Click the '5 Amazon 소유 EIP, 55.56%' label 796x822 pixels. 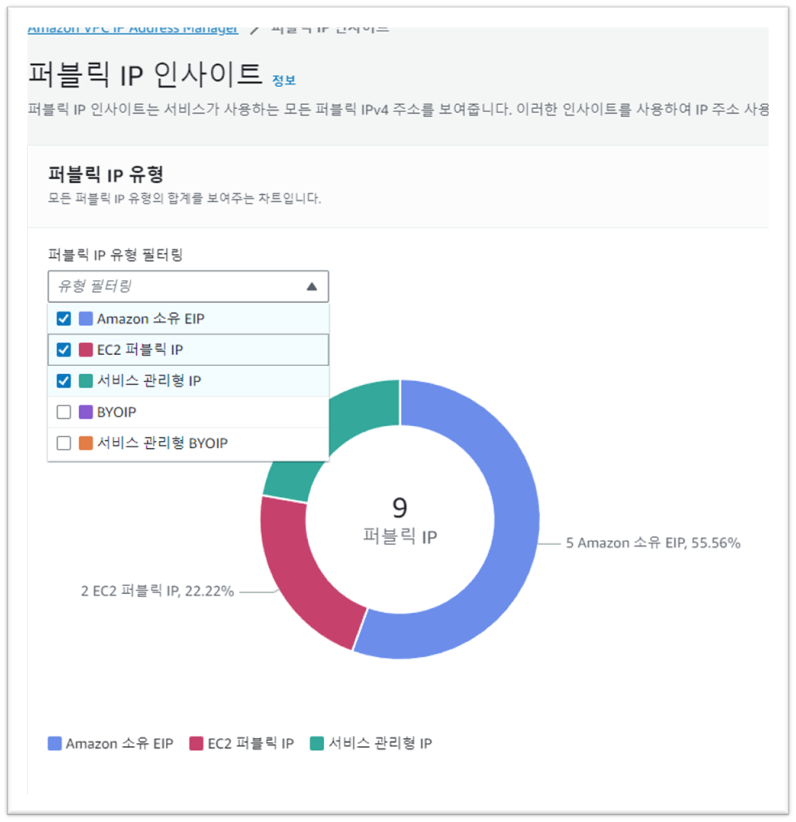pos(653,543)
